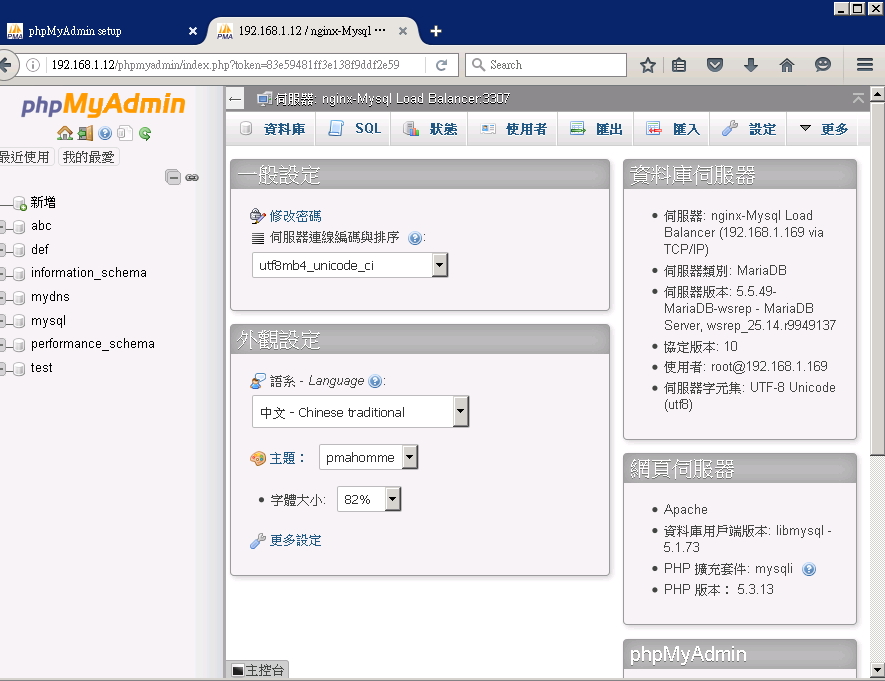Close the phpMyAdmin setup browser tab

pos(192,31)
